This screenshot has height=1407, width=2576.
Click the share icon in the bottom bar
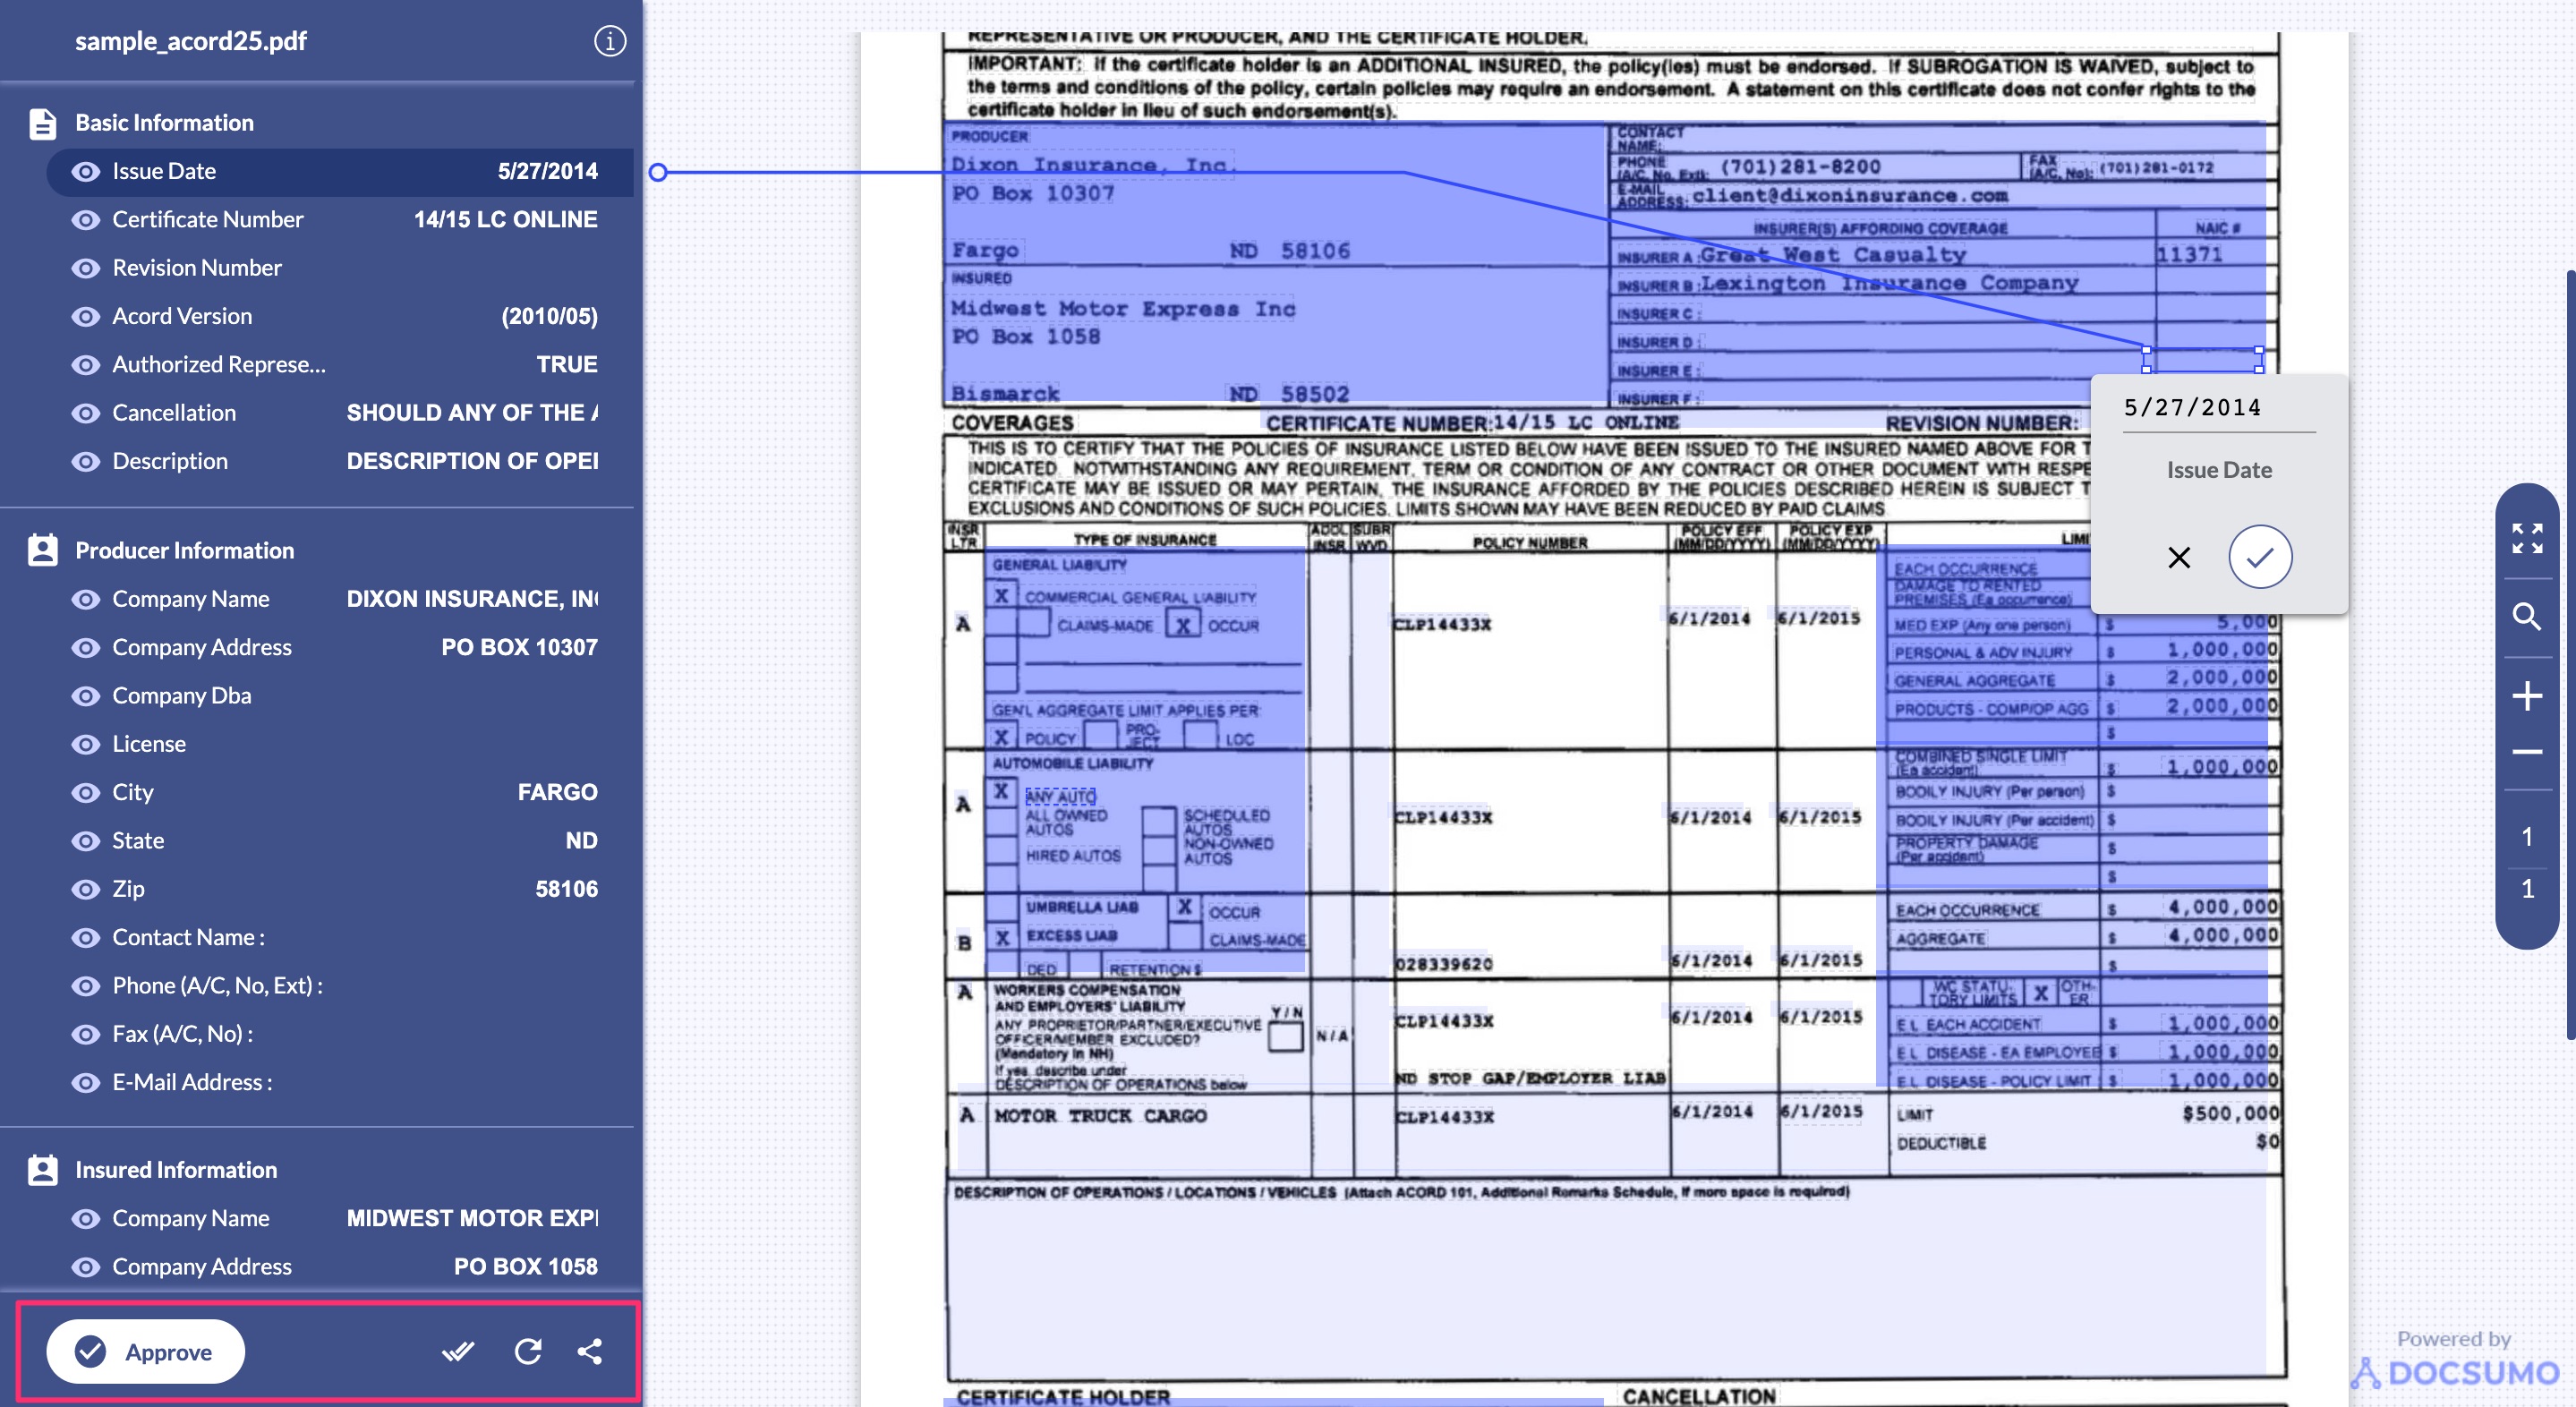click(x=590, y=1352)
